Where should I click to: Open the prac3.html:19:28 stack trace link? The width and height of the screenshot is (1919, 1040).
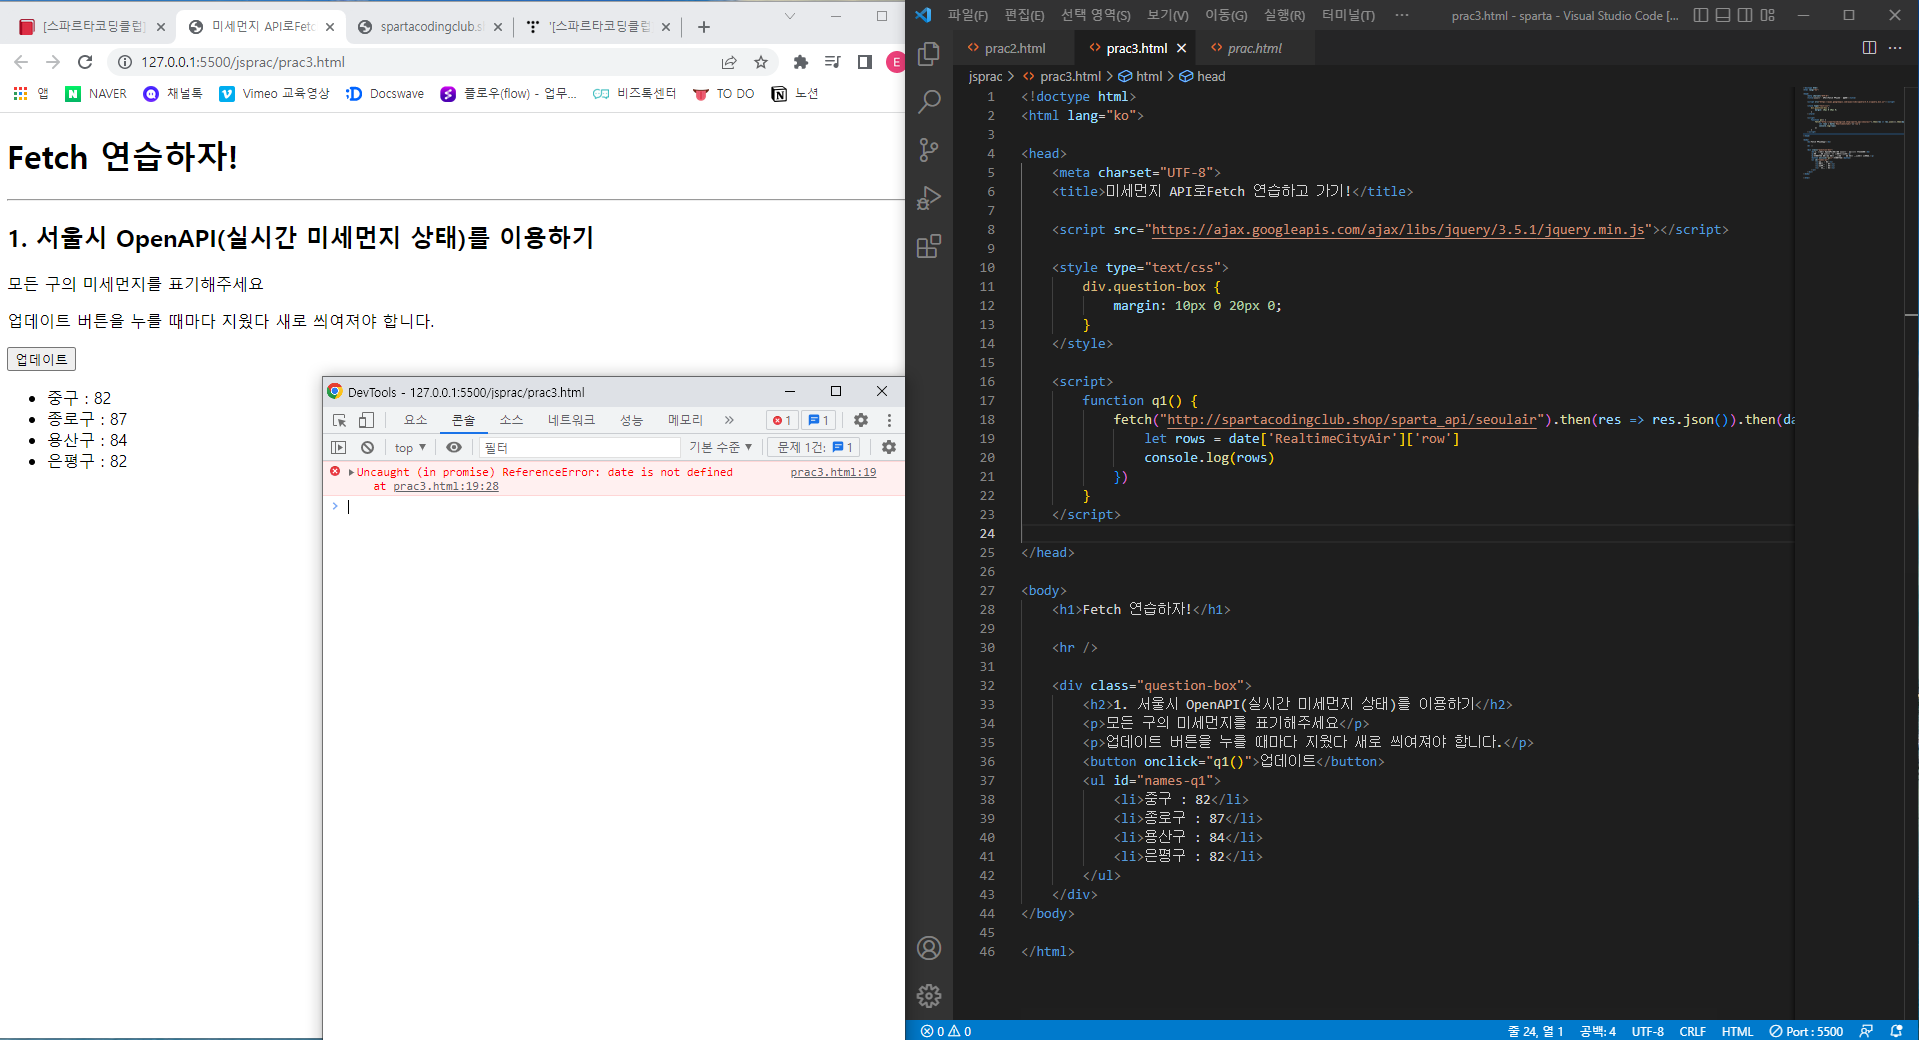pyautogui.click(x=446, y=486)
